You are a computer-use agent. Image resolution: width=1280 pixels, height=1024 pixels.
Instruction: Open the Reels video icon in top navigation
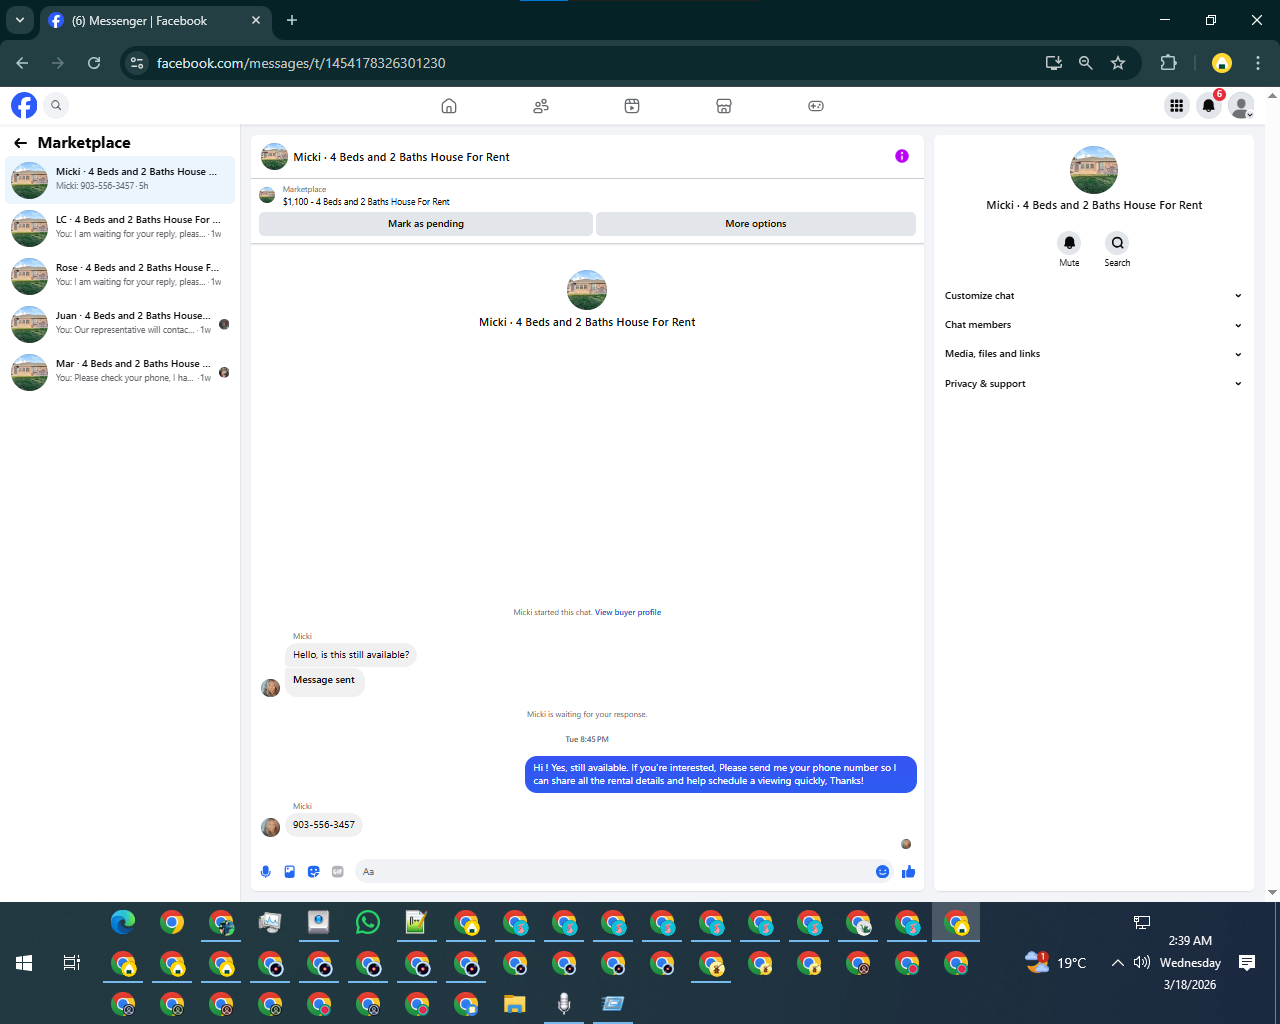tap(632, 106)
